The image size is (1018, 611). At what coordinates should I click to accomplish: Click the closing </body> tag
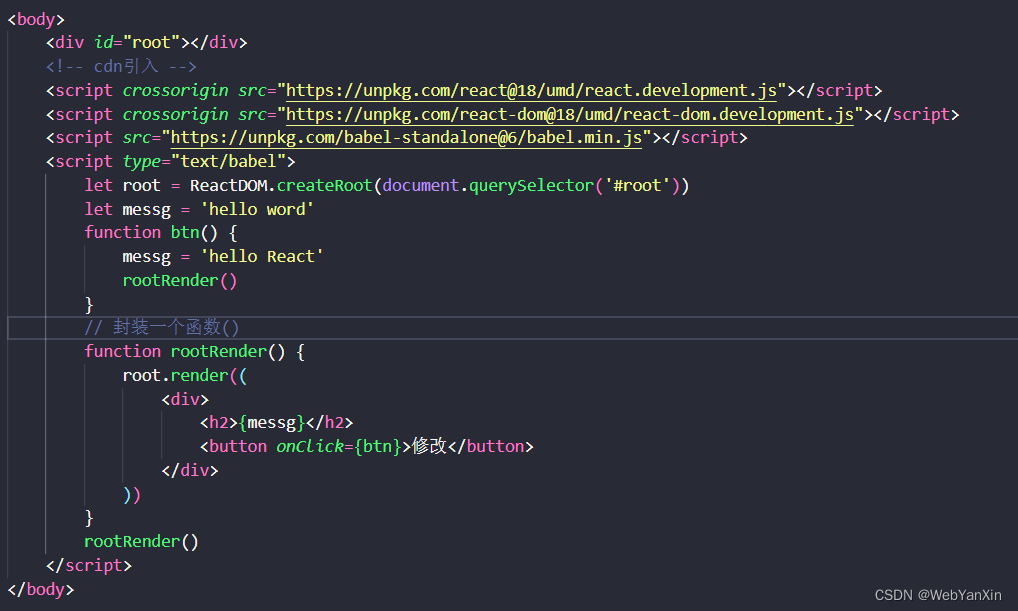tap(40, 589)
